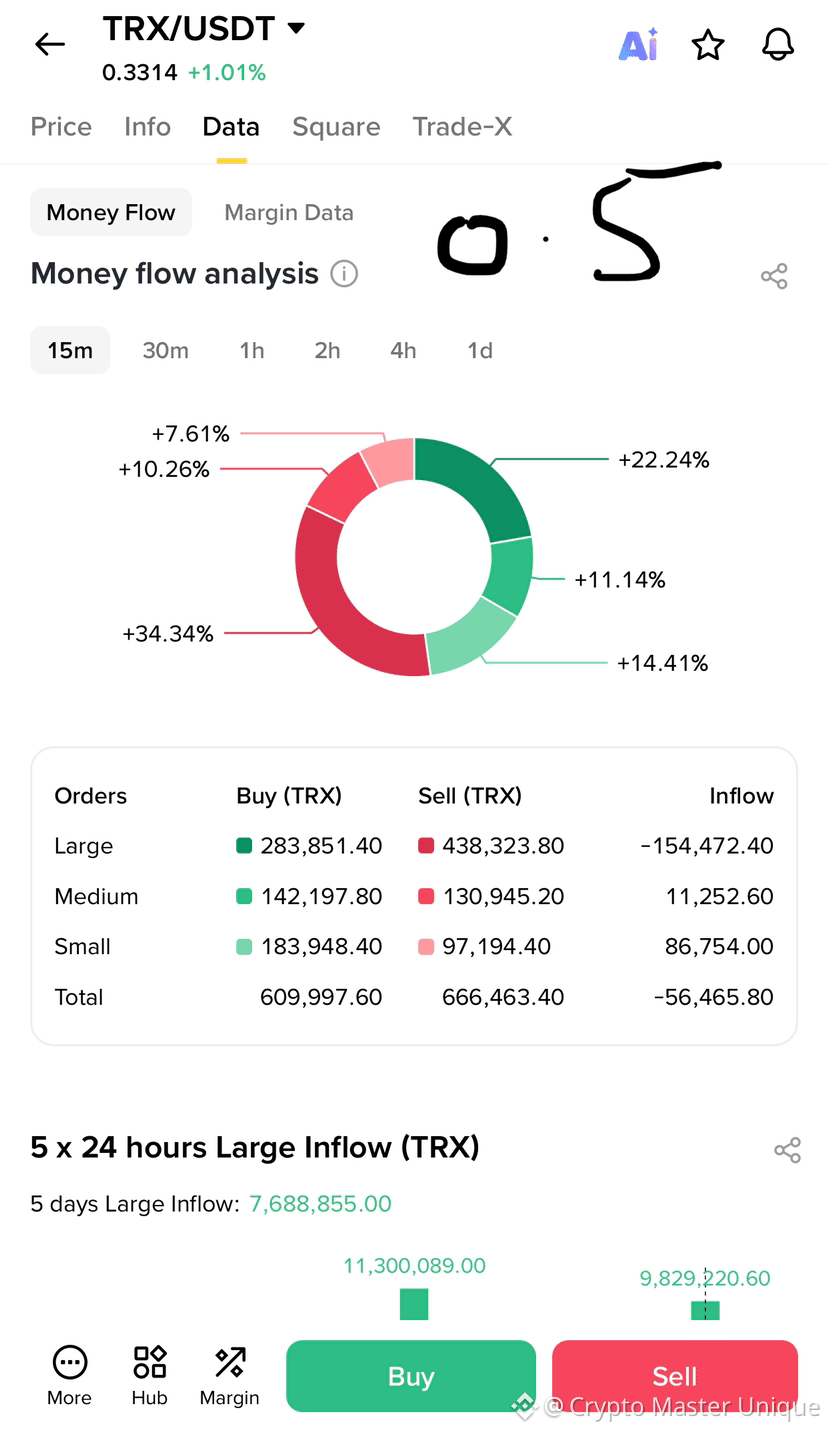This screenshot has width=828, height=1432.
Task: Select the 15m timeframe
Action: tap(70, 350)
